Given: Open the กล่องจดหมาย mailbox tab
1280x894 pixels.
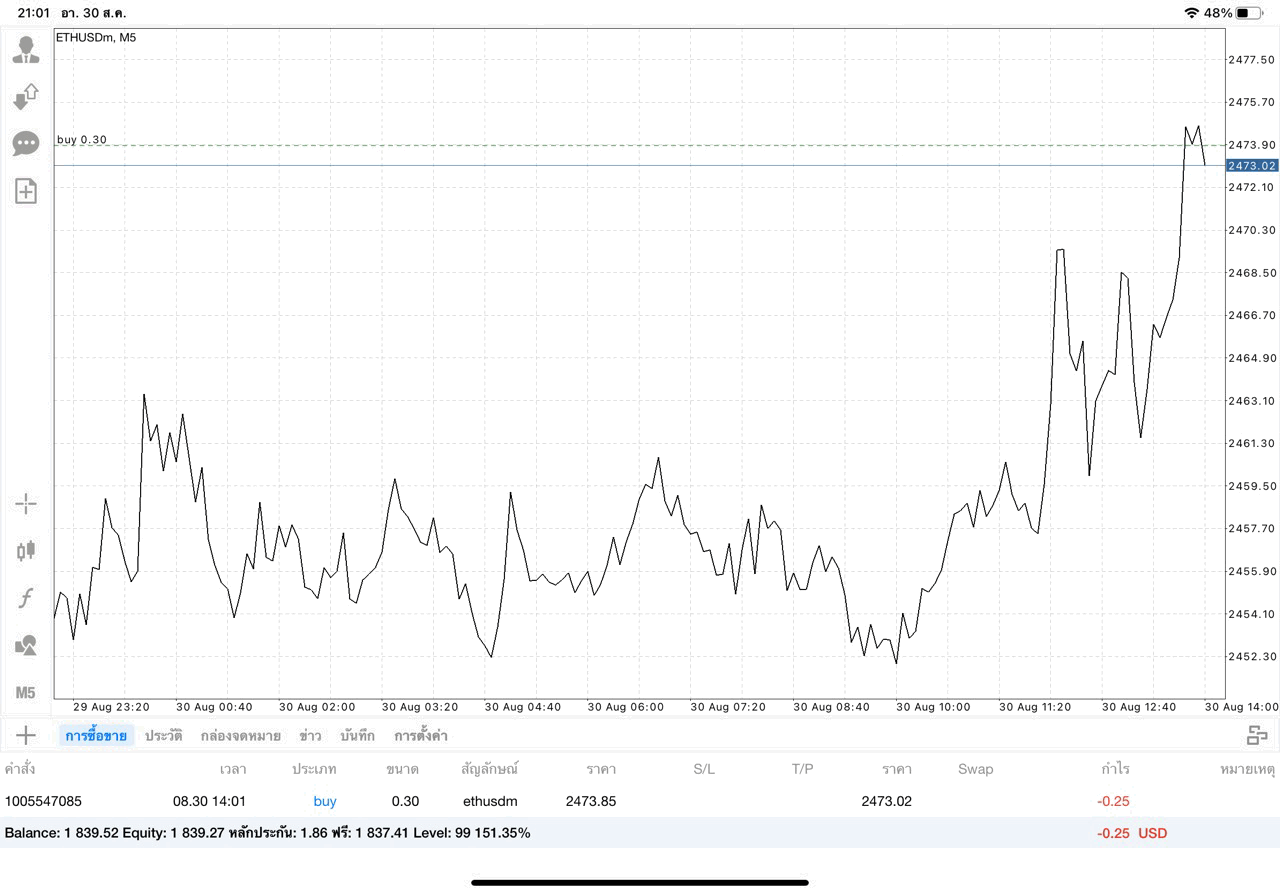Looking at the screenshot, I should (x=240, y=736).
